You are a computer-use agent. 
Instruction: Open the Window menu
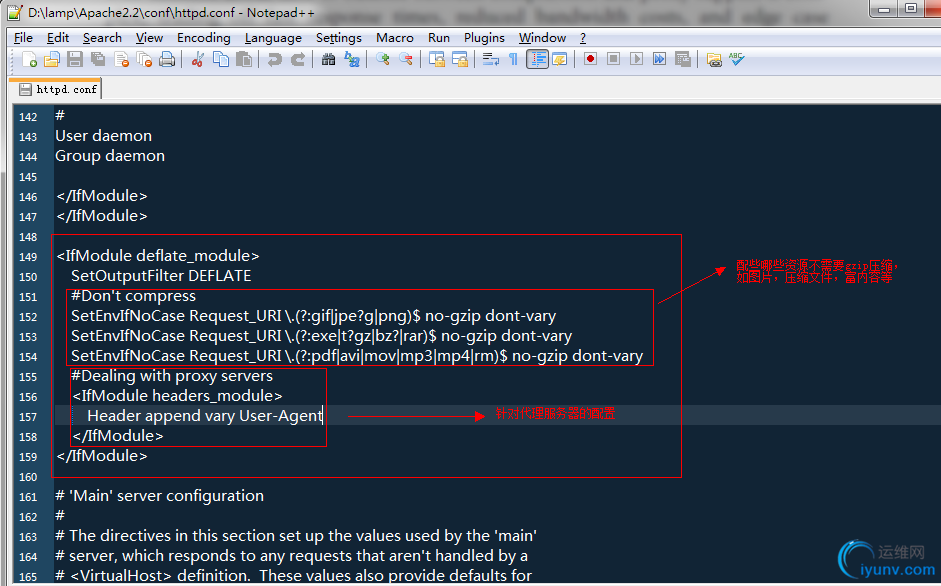[543, 38]
